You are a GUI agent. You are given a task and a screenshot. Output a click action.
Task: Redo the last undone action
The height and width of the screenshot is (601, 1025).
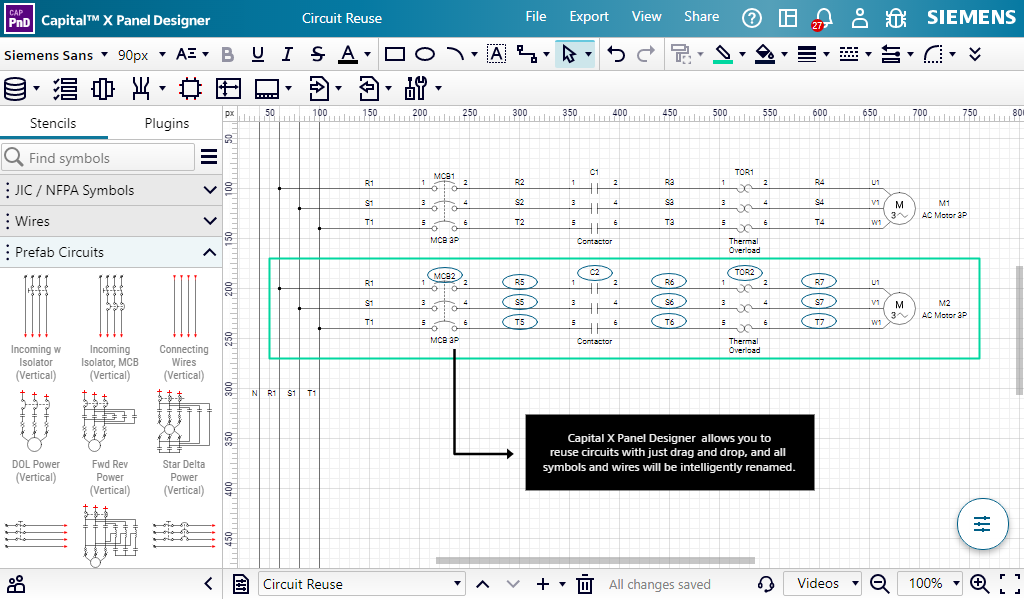646,55
